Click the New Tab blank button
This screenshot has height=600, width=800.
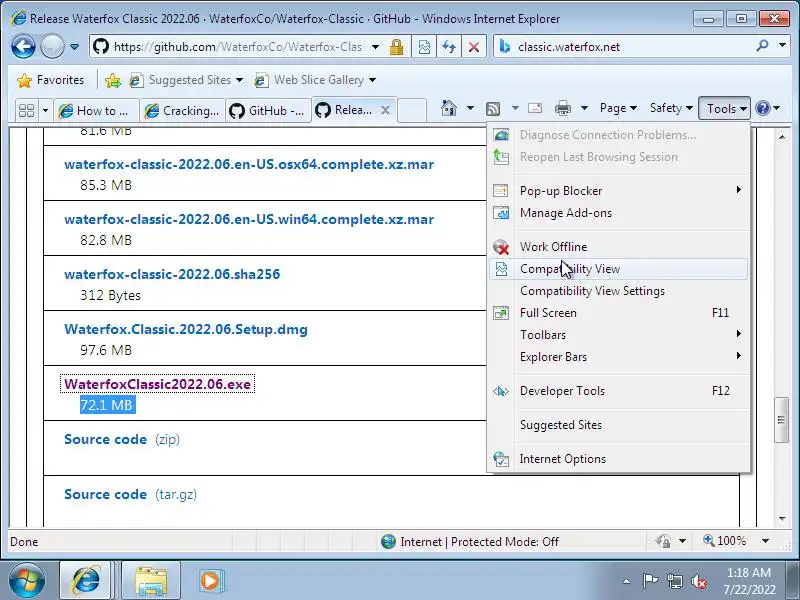pyautogui.click(x=411, y=110)
